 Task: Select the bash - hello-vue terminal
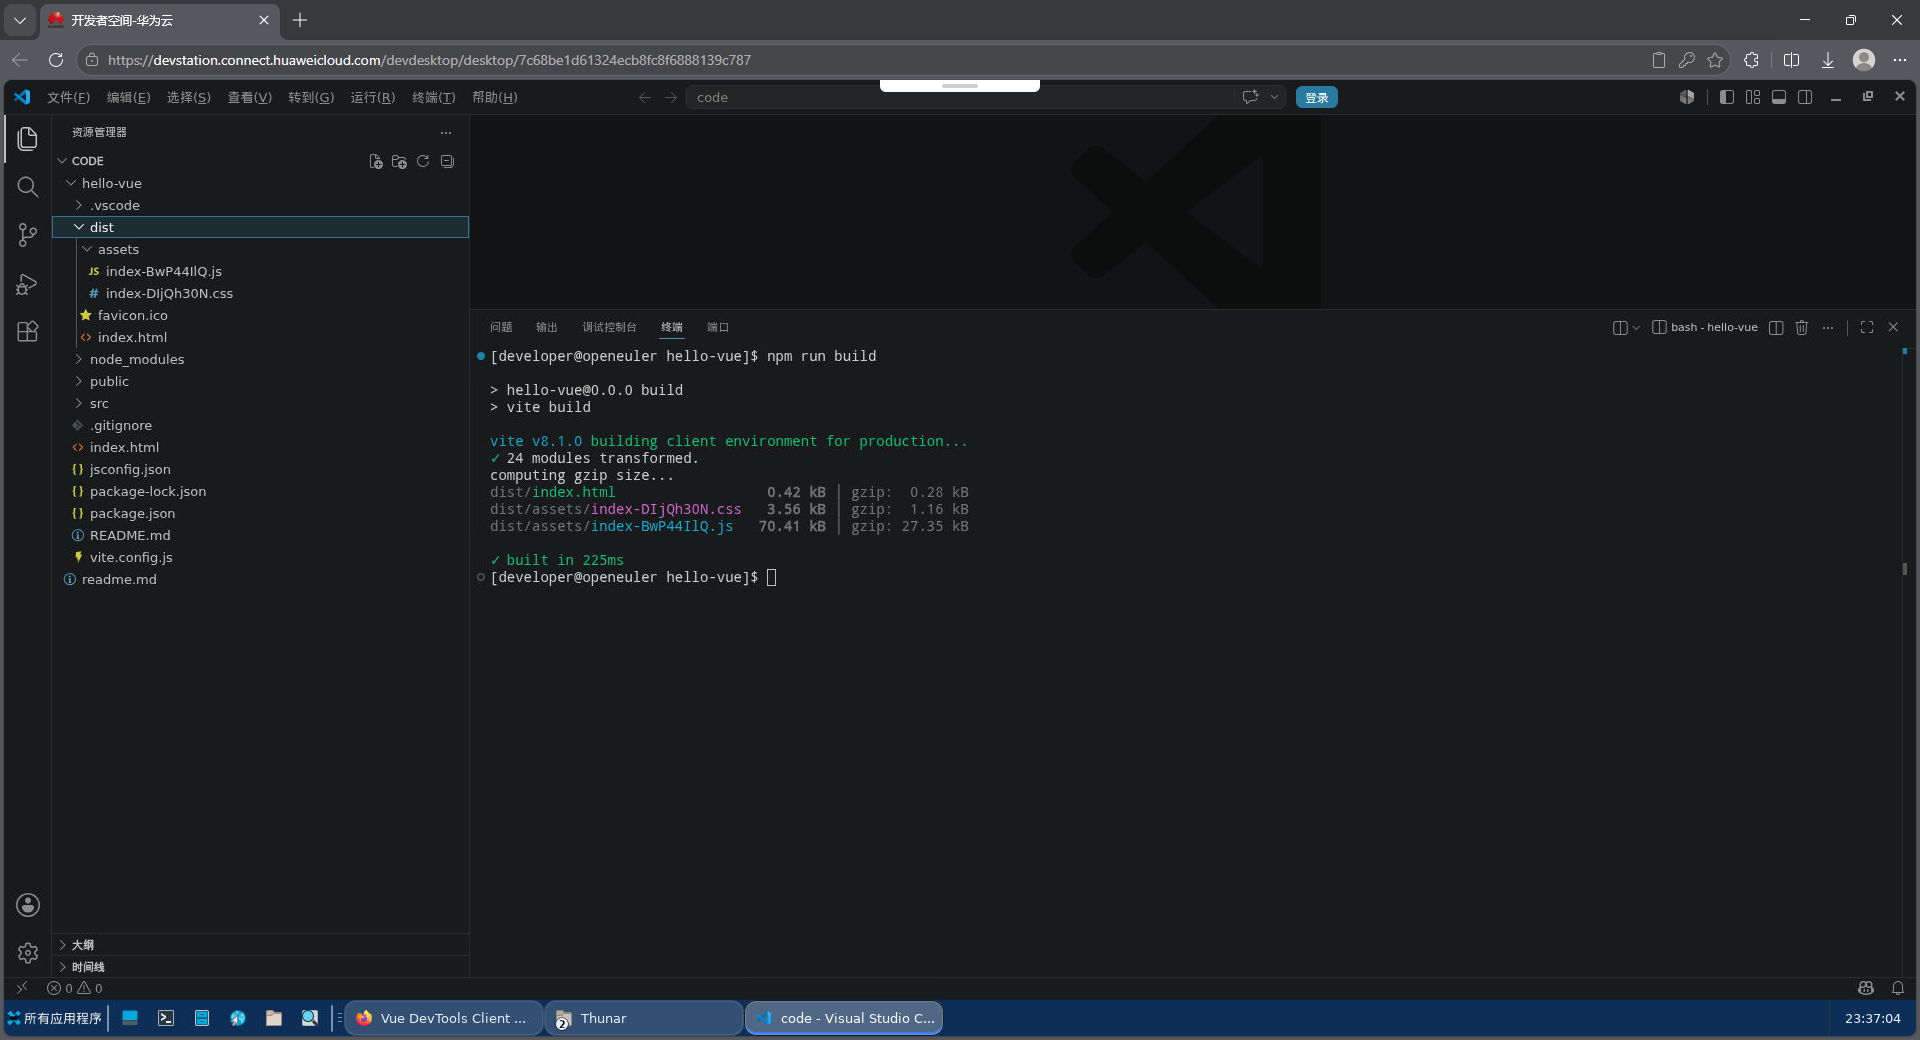coord(1705,327)
